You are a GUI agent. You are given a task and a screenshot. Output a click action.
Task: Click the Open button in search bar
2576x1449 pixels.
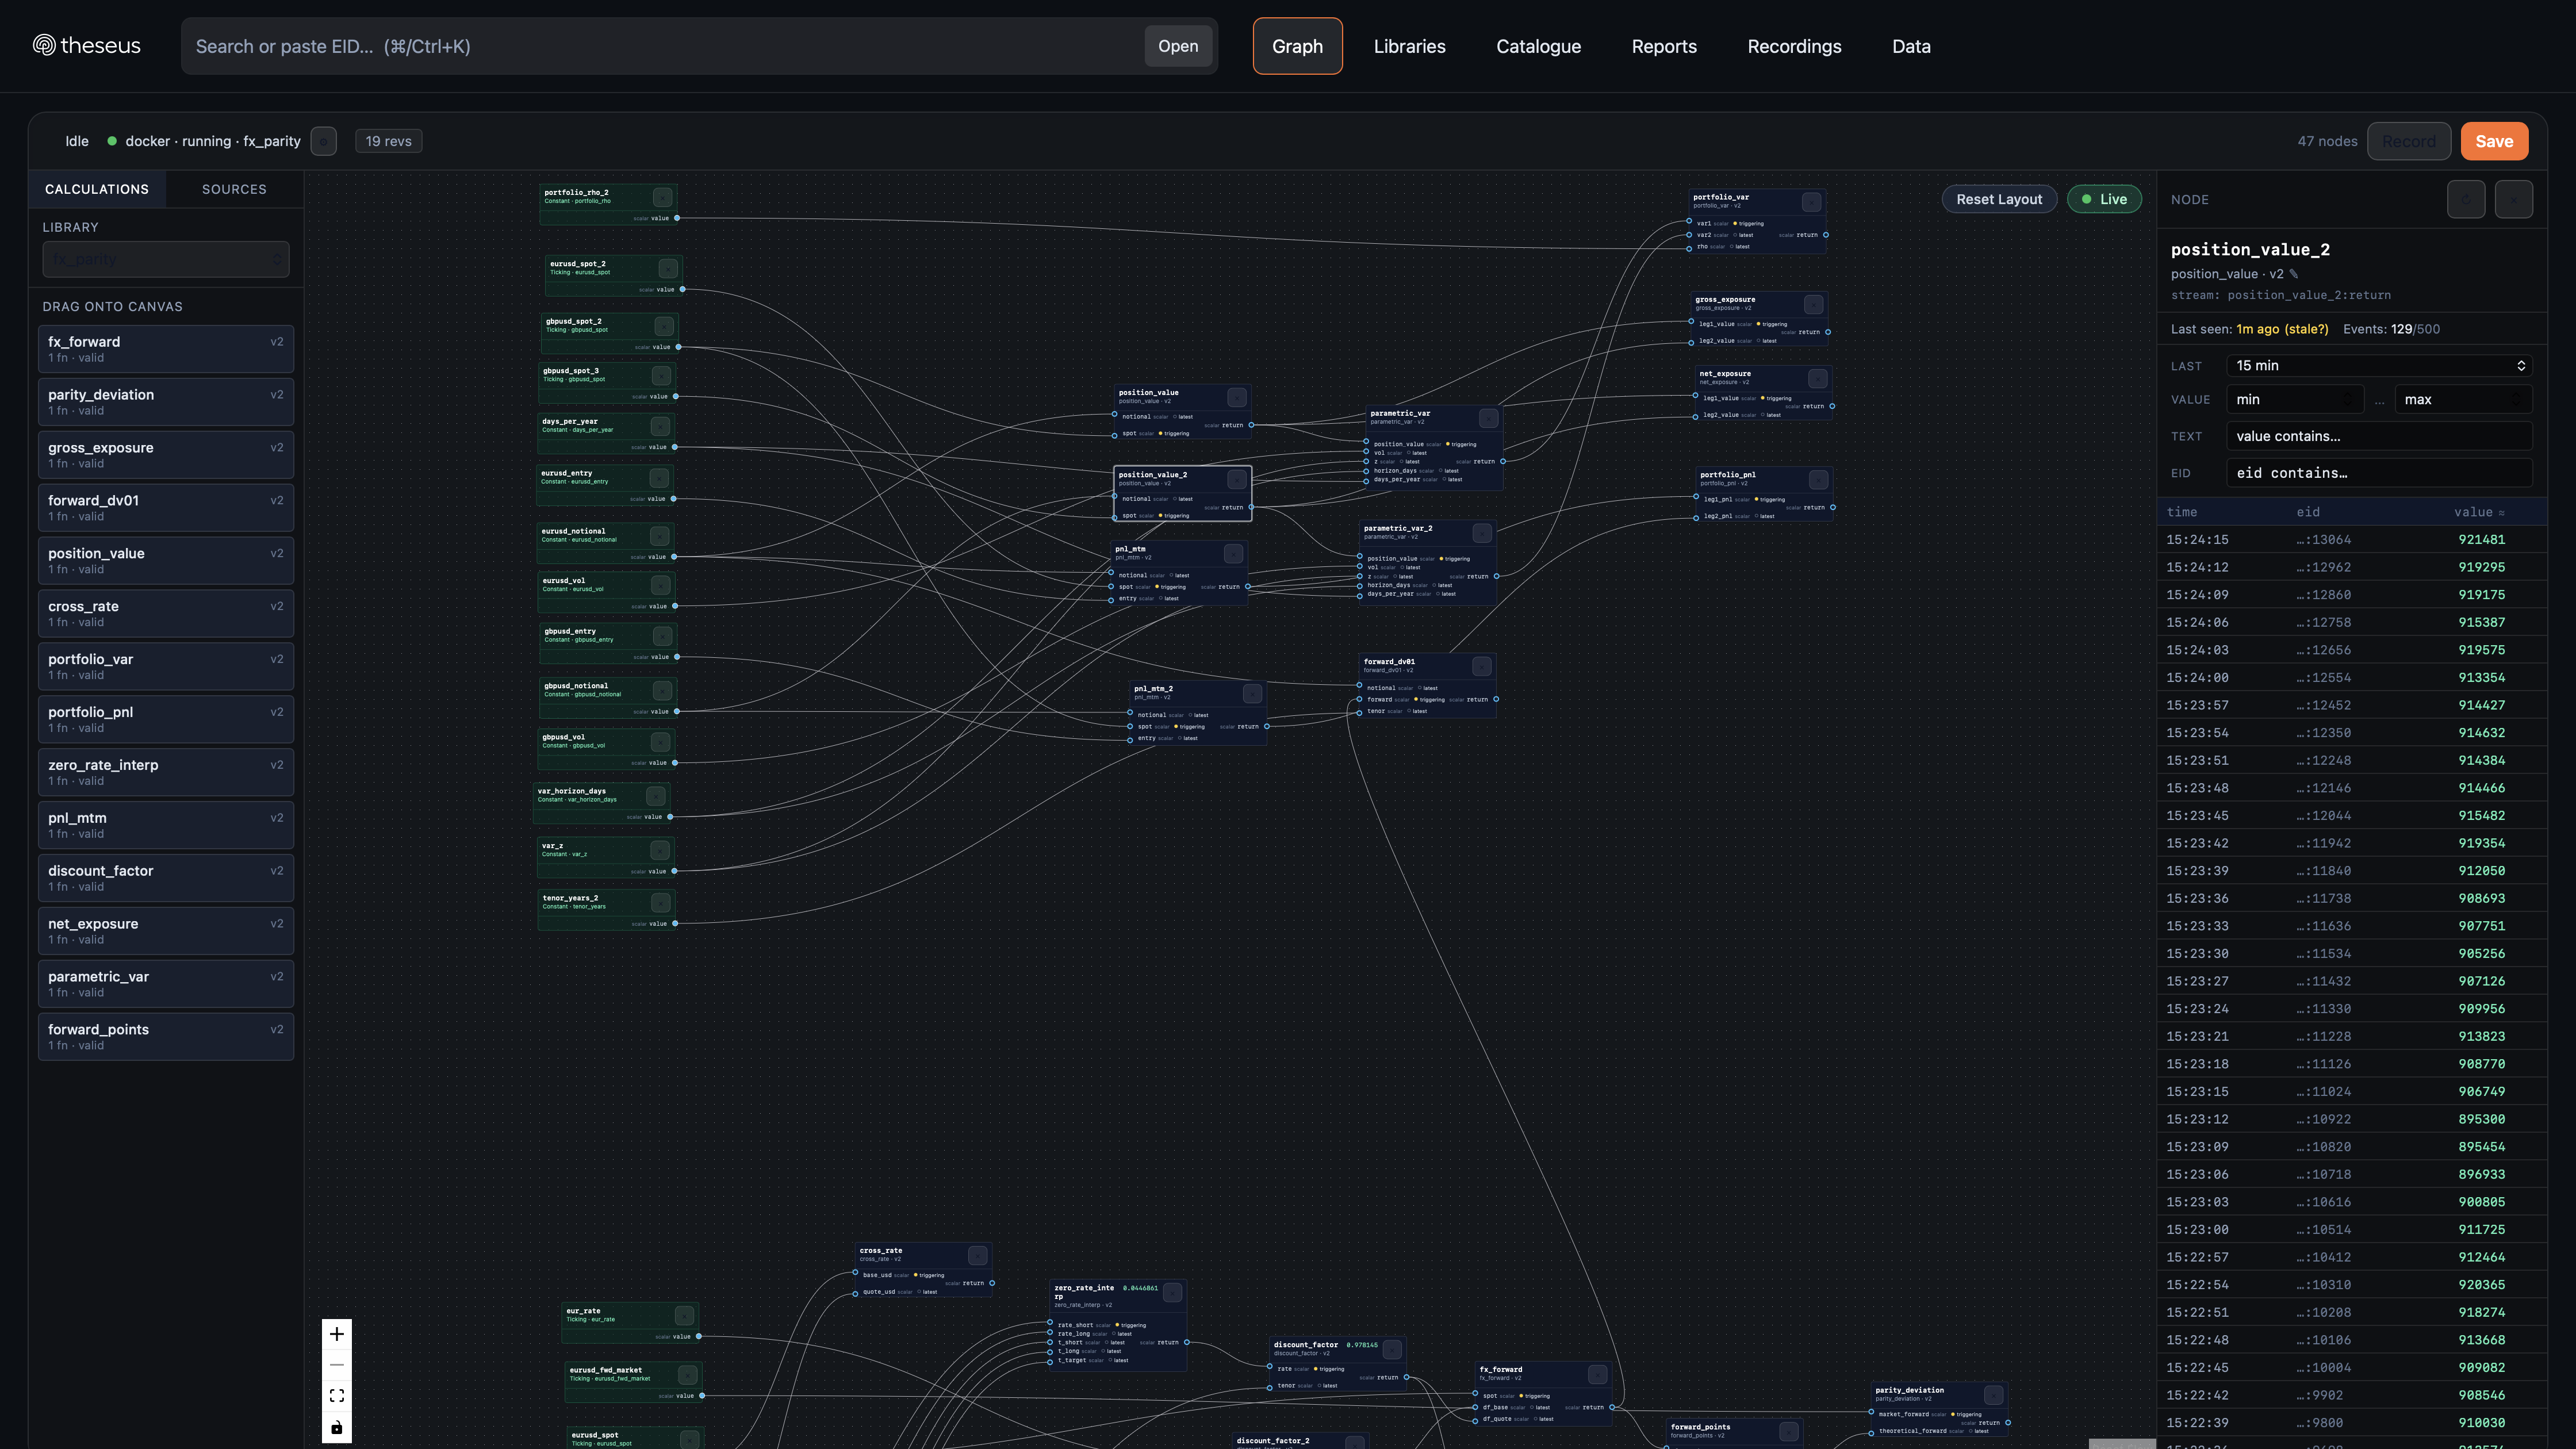(1178, 46)
